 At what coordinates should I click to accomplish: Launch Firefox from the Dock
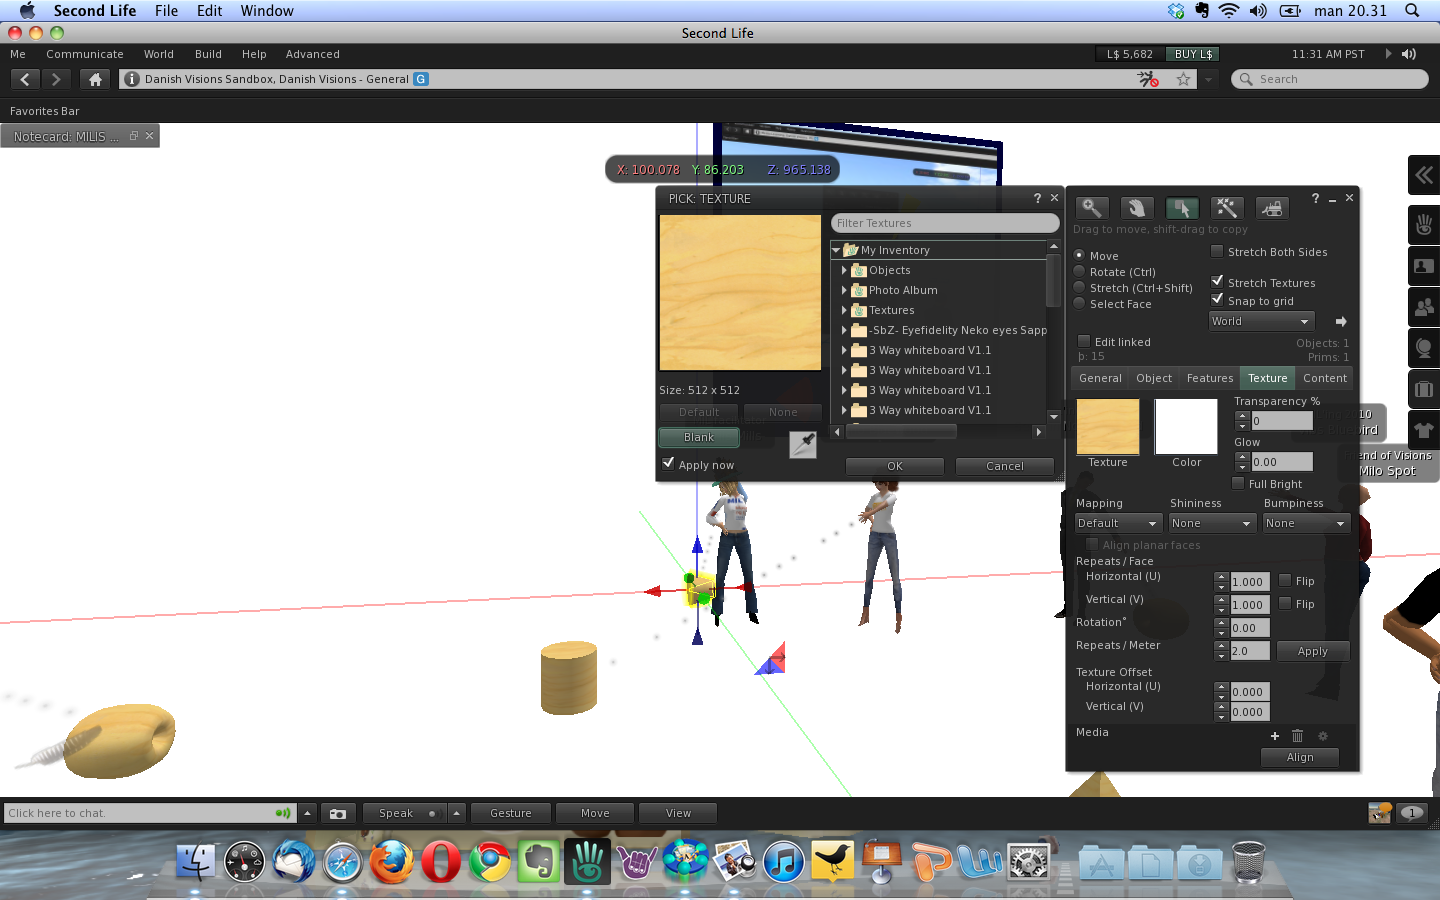(x=391, y=861)
